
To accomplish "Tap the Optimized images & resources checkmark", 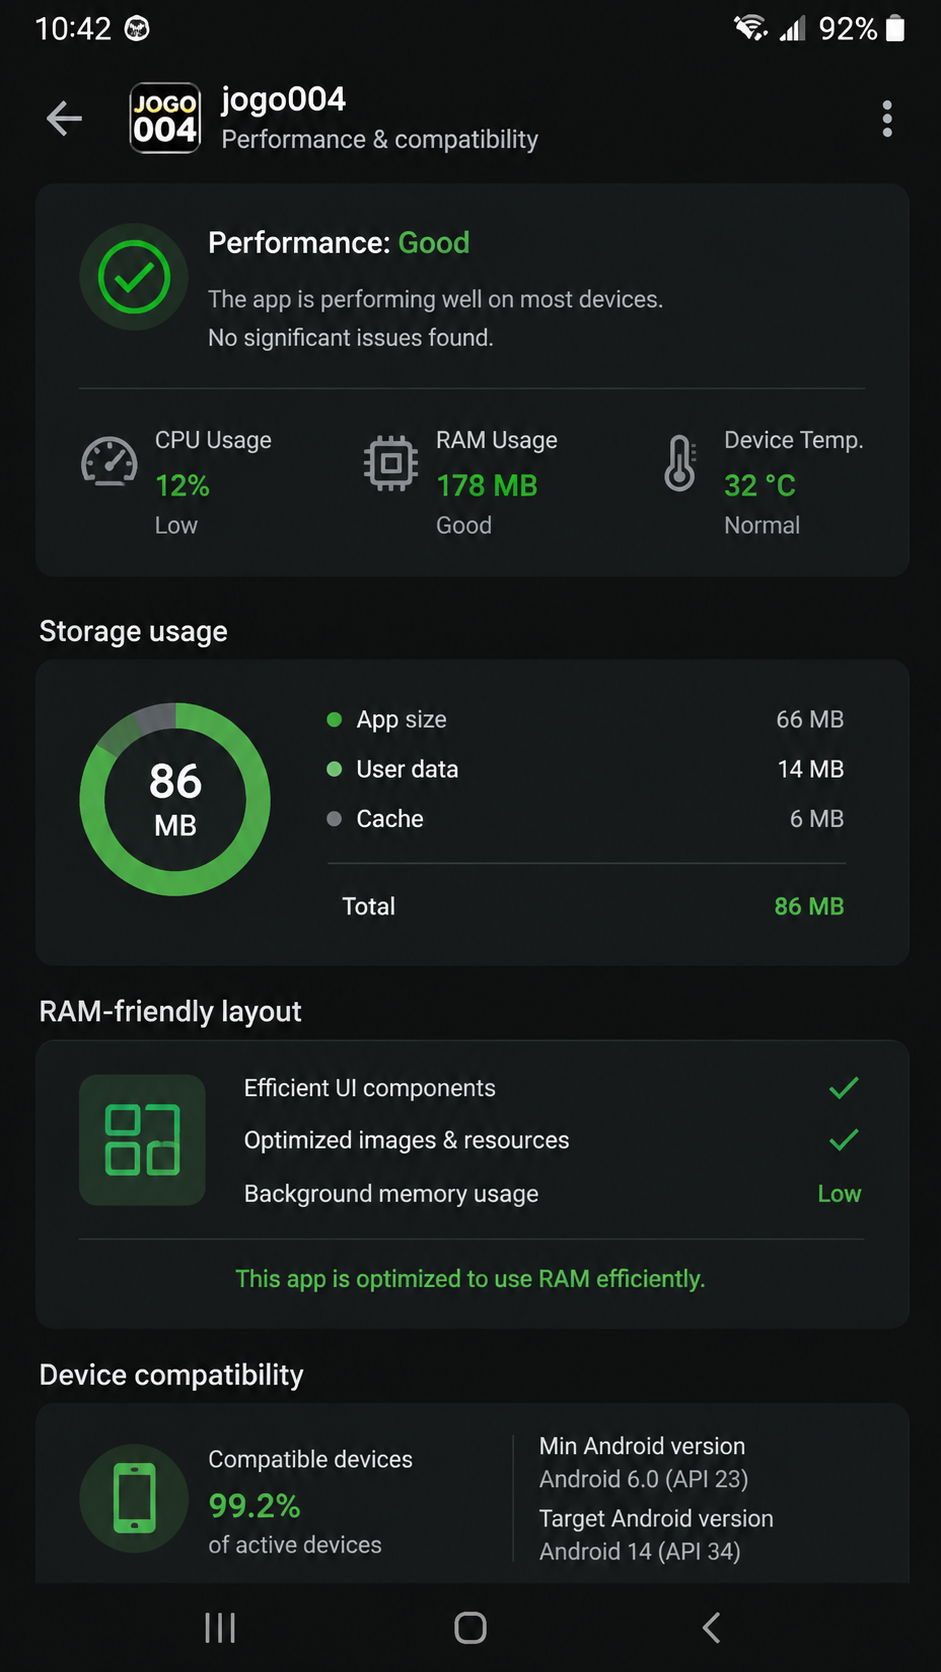I will click(844, 1140).
